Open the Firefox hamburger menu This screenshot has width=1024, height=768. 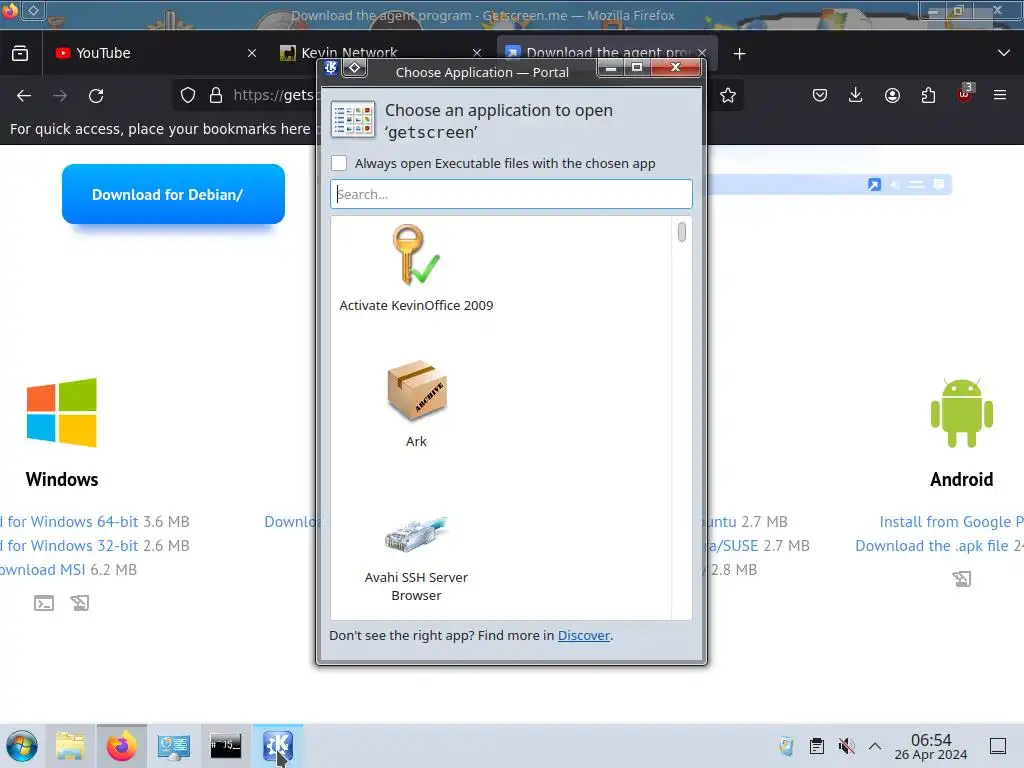point(1000,95)
